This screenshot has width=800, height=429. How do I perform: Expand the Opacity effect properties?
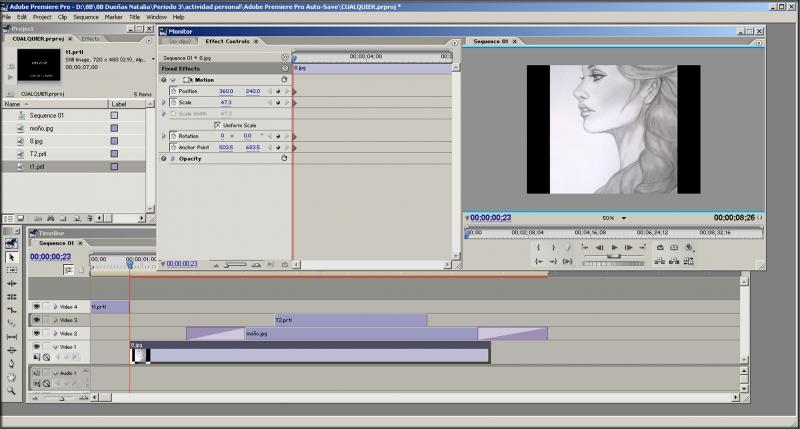coord(164,158)
